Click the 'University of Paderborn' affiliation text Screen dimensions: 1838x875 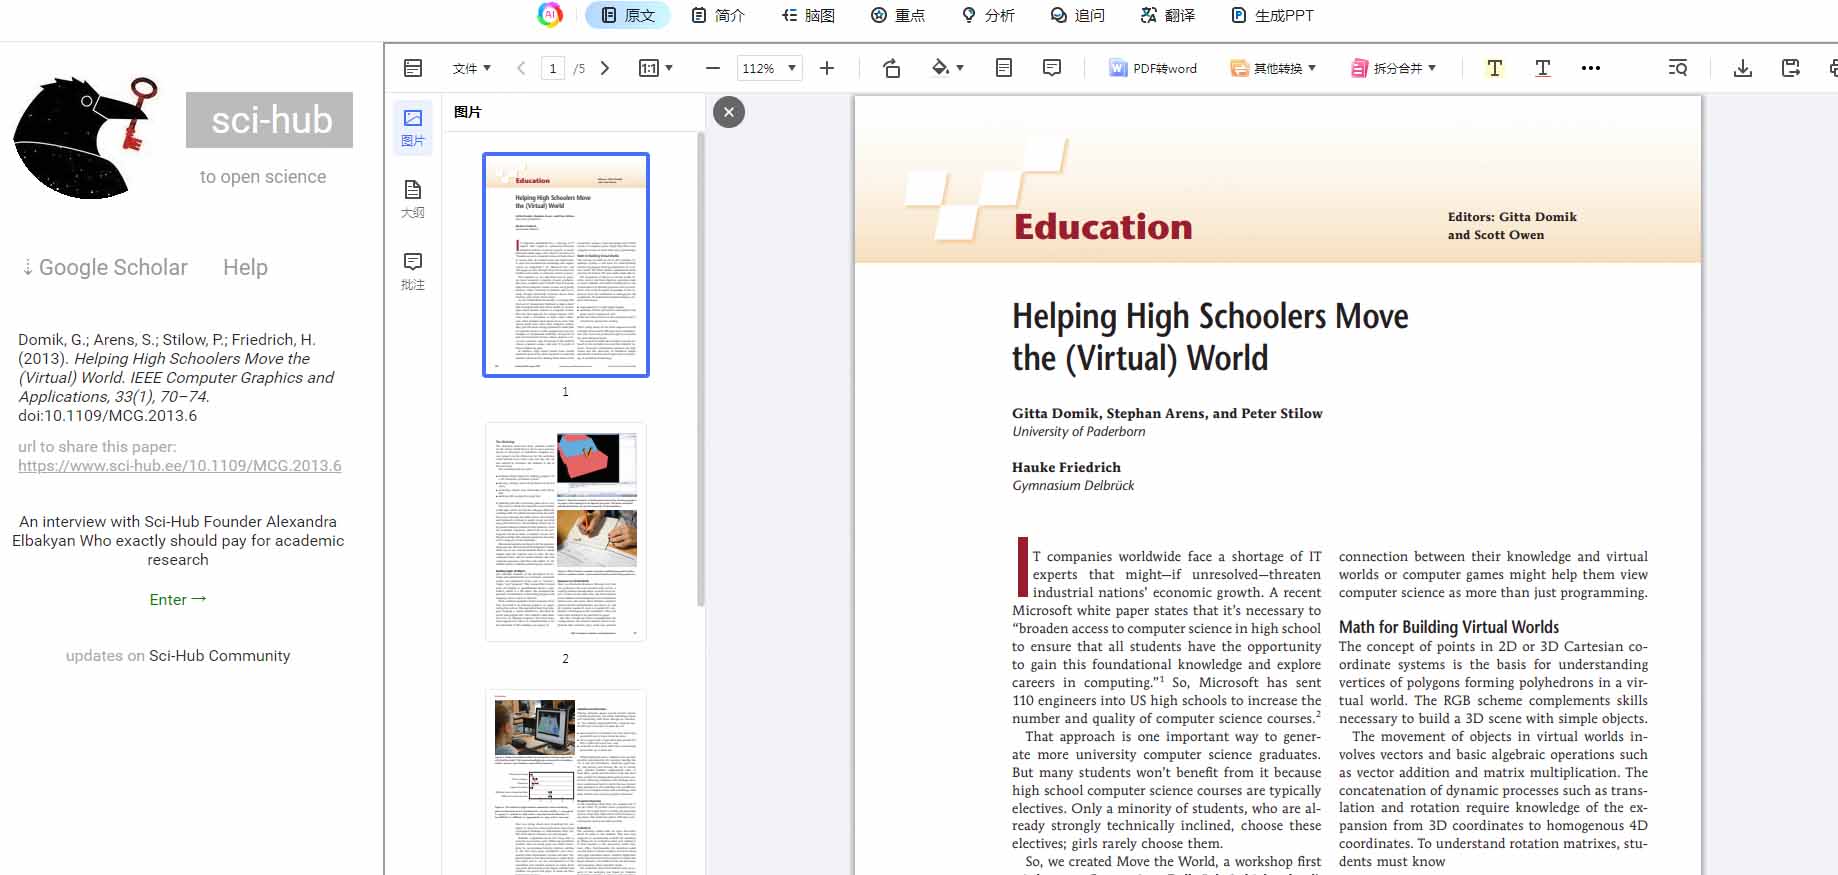1079,431
